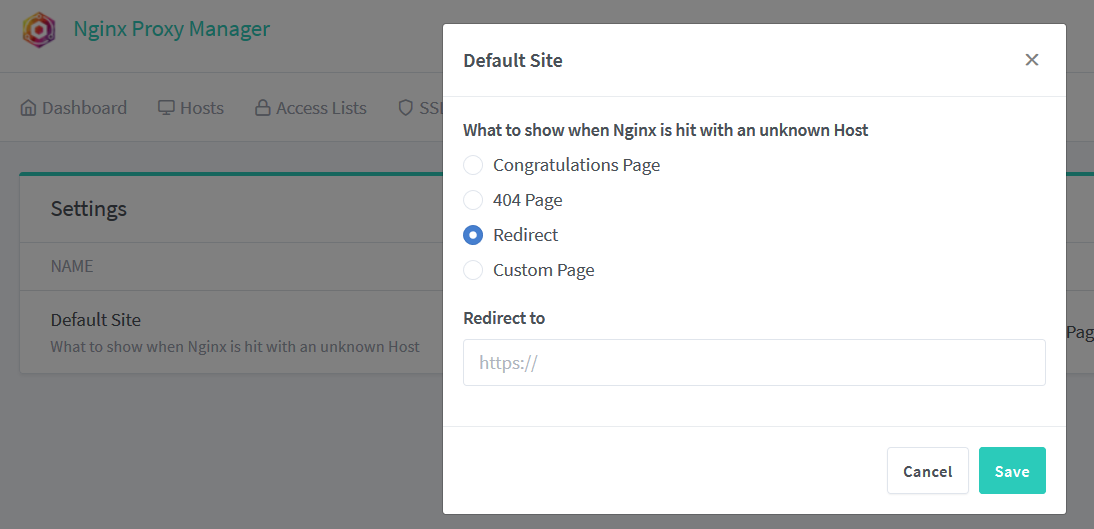The height and width of the screenshot is (529, 1094).
Task: Click the Nginx Proxy Manager title text
Action: (172, 29)
